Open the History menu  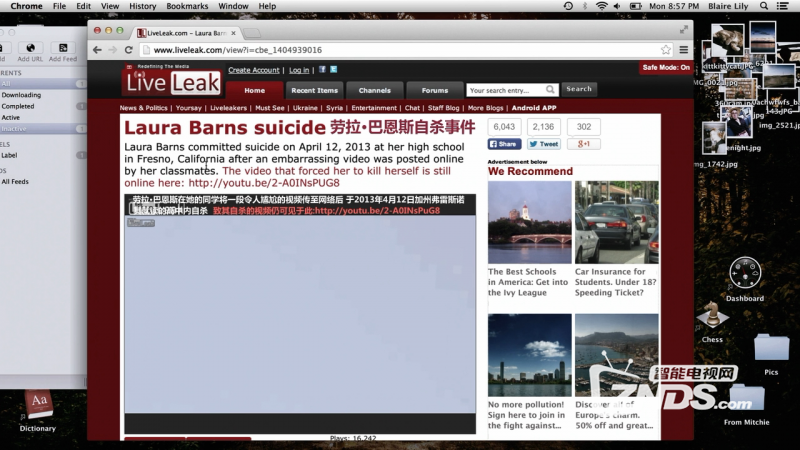tap(142, 6)
